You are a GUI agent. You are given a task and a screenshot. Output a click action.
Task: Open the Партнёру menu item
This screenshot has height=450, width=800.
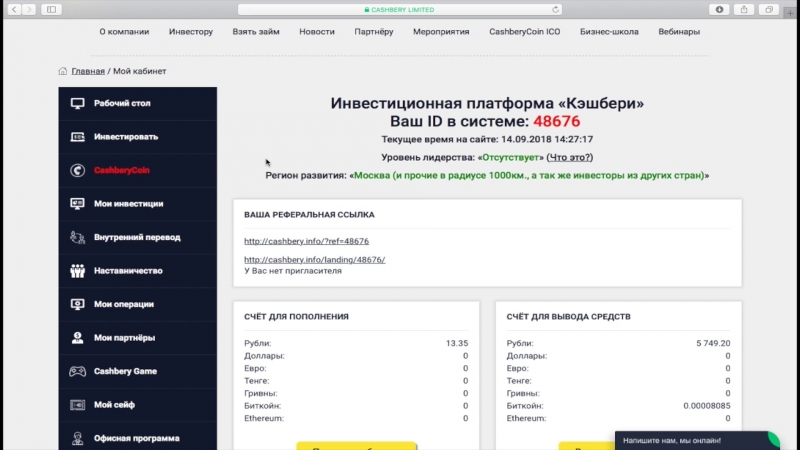(374, 32)
